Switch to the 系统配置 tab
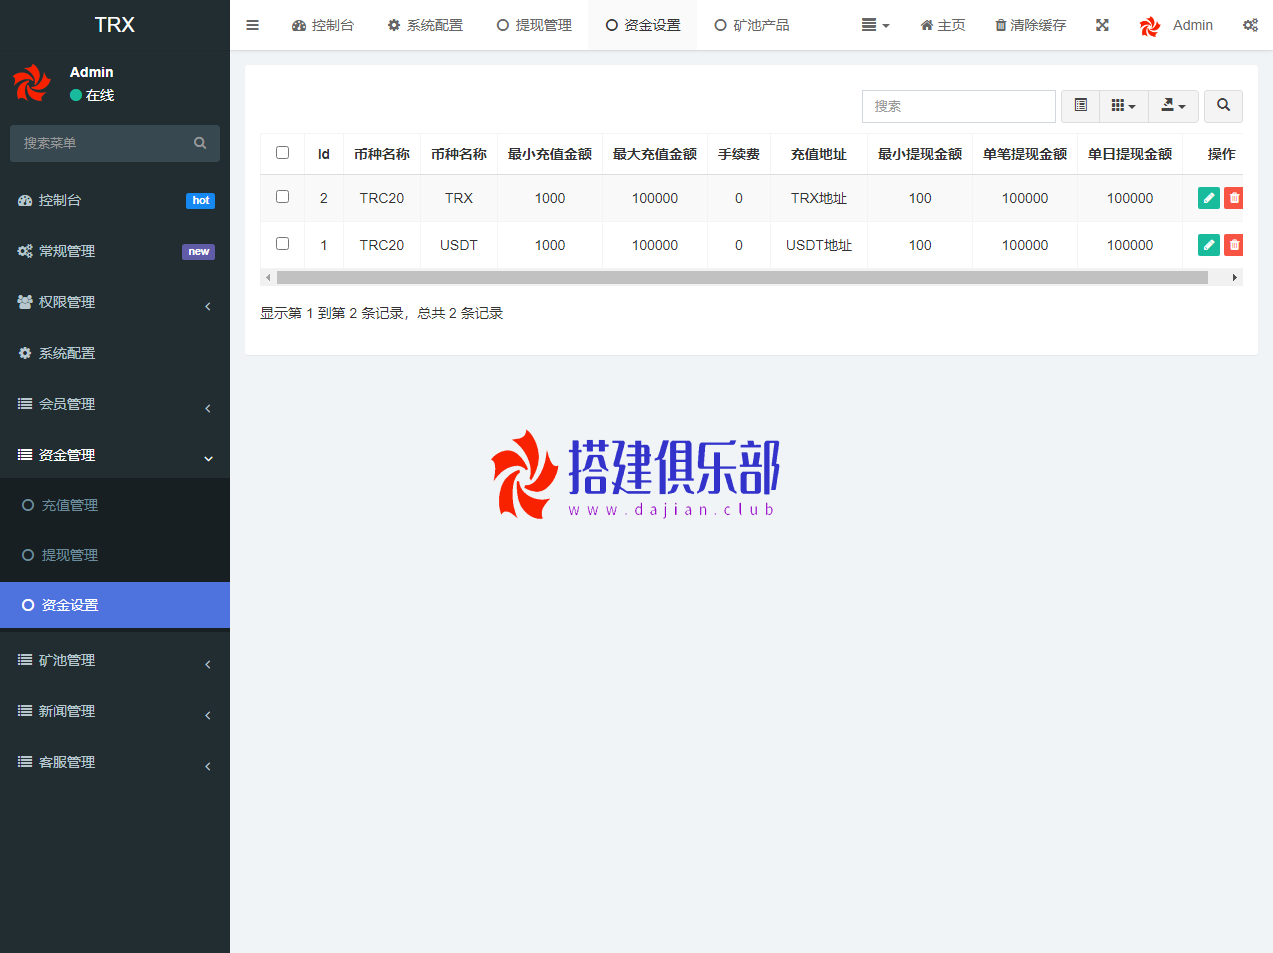The width and height of the screenshot is (1273, 953). tap(425, 25)
